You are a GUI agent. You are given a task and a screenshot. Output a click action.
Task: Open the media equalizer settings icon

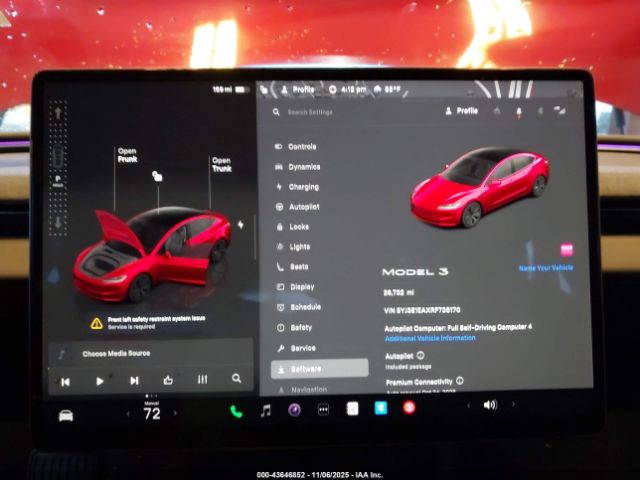click(x=203, y=380)
